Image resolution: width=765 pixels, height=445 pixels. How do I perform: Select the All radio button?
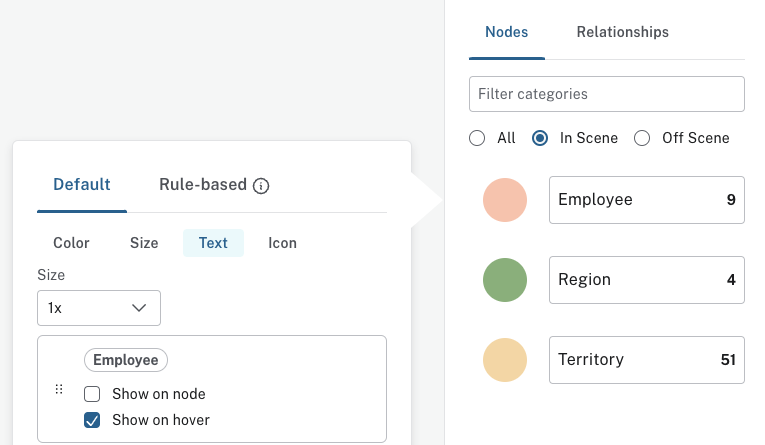point(477,138)
